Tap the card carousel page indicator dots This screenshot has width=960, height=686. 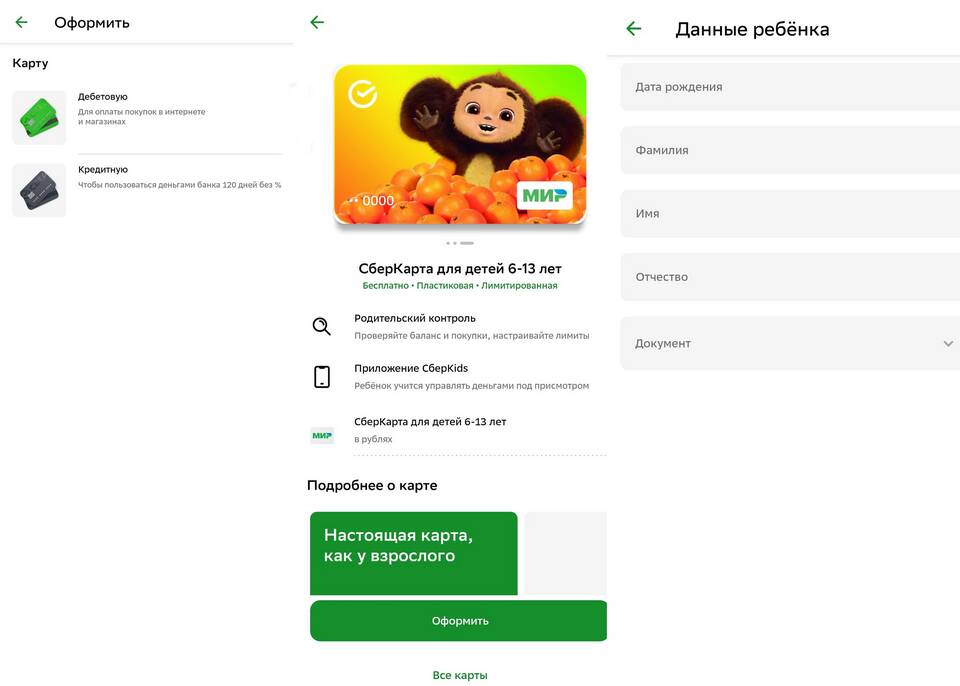click(460, 243)
